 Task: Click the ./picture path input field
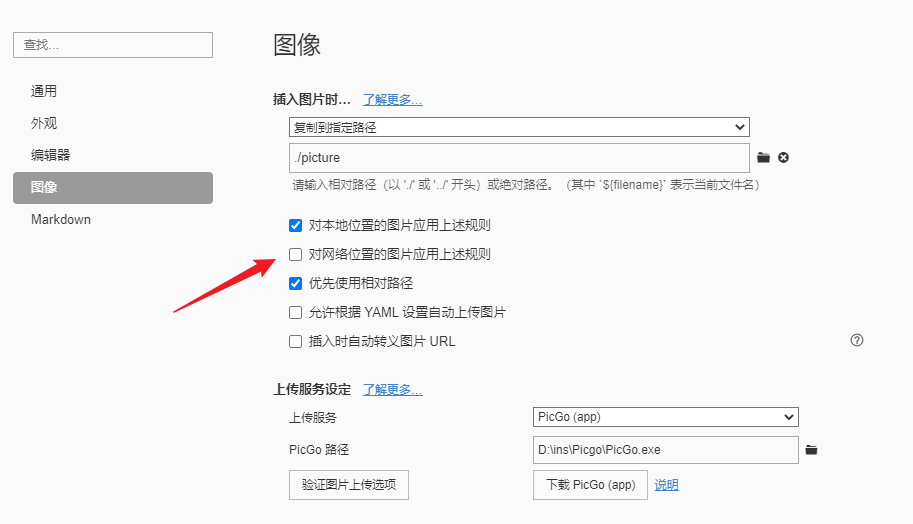point(519,158)
